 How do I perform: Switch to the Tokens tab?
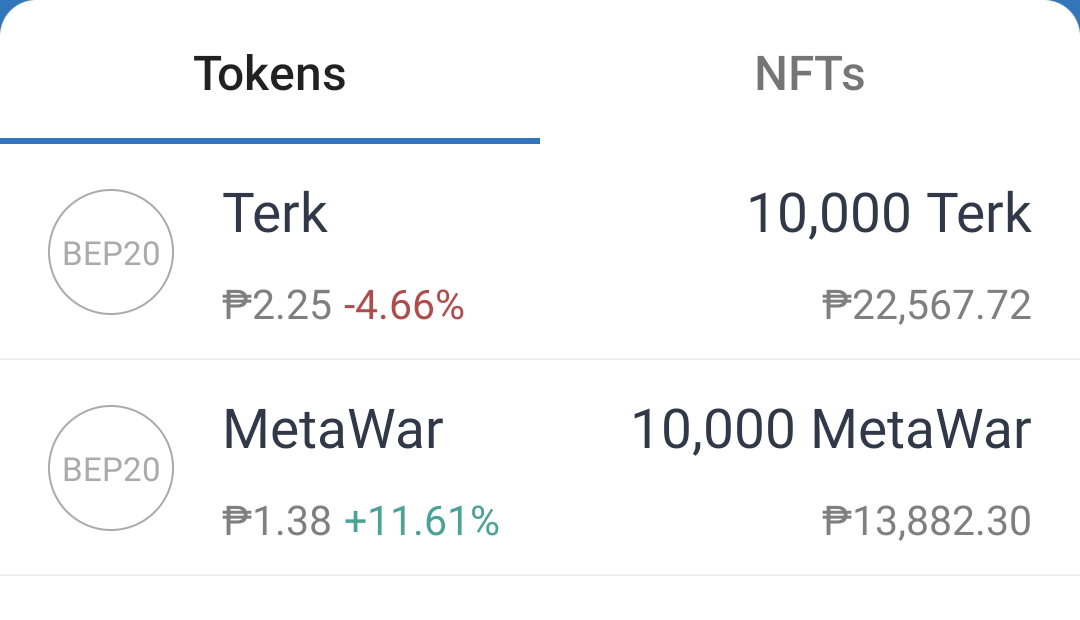[x=269, y=74]
